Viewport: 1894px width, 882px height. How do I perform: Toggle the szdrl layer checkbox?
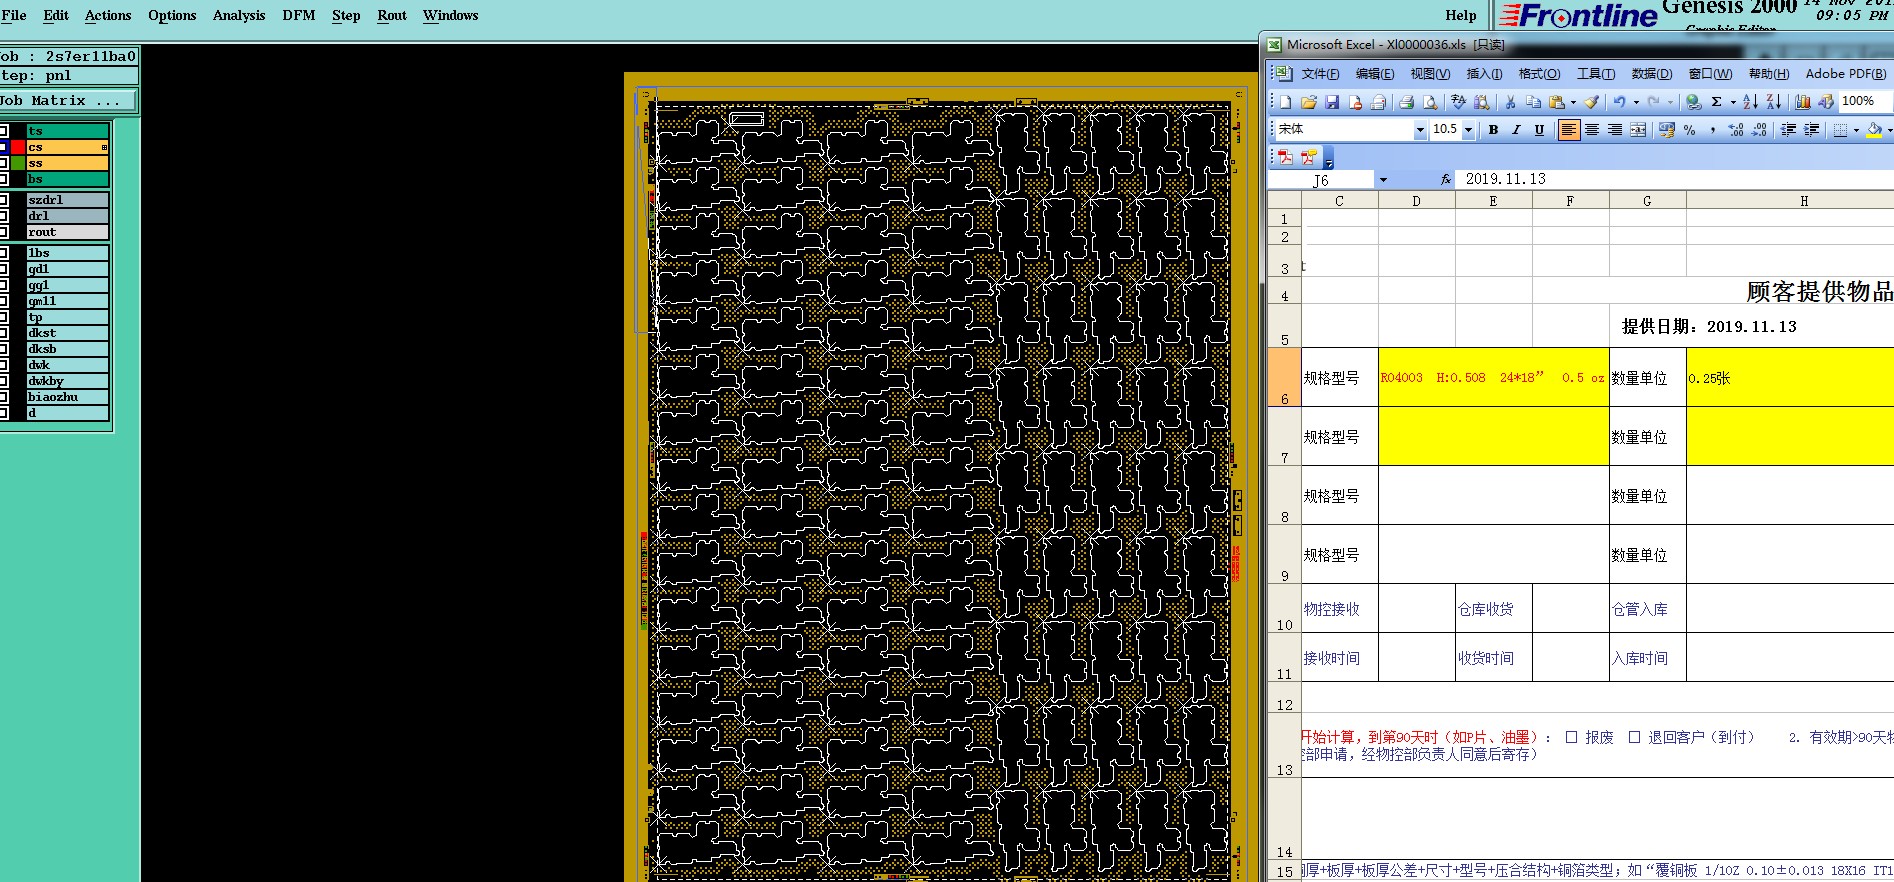coord(4,200)
